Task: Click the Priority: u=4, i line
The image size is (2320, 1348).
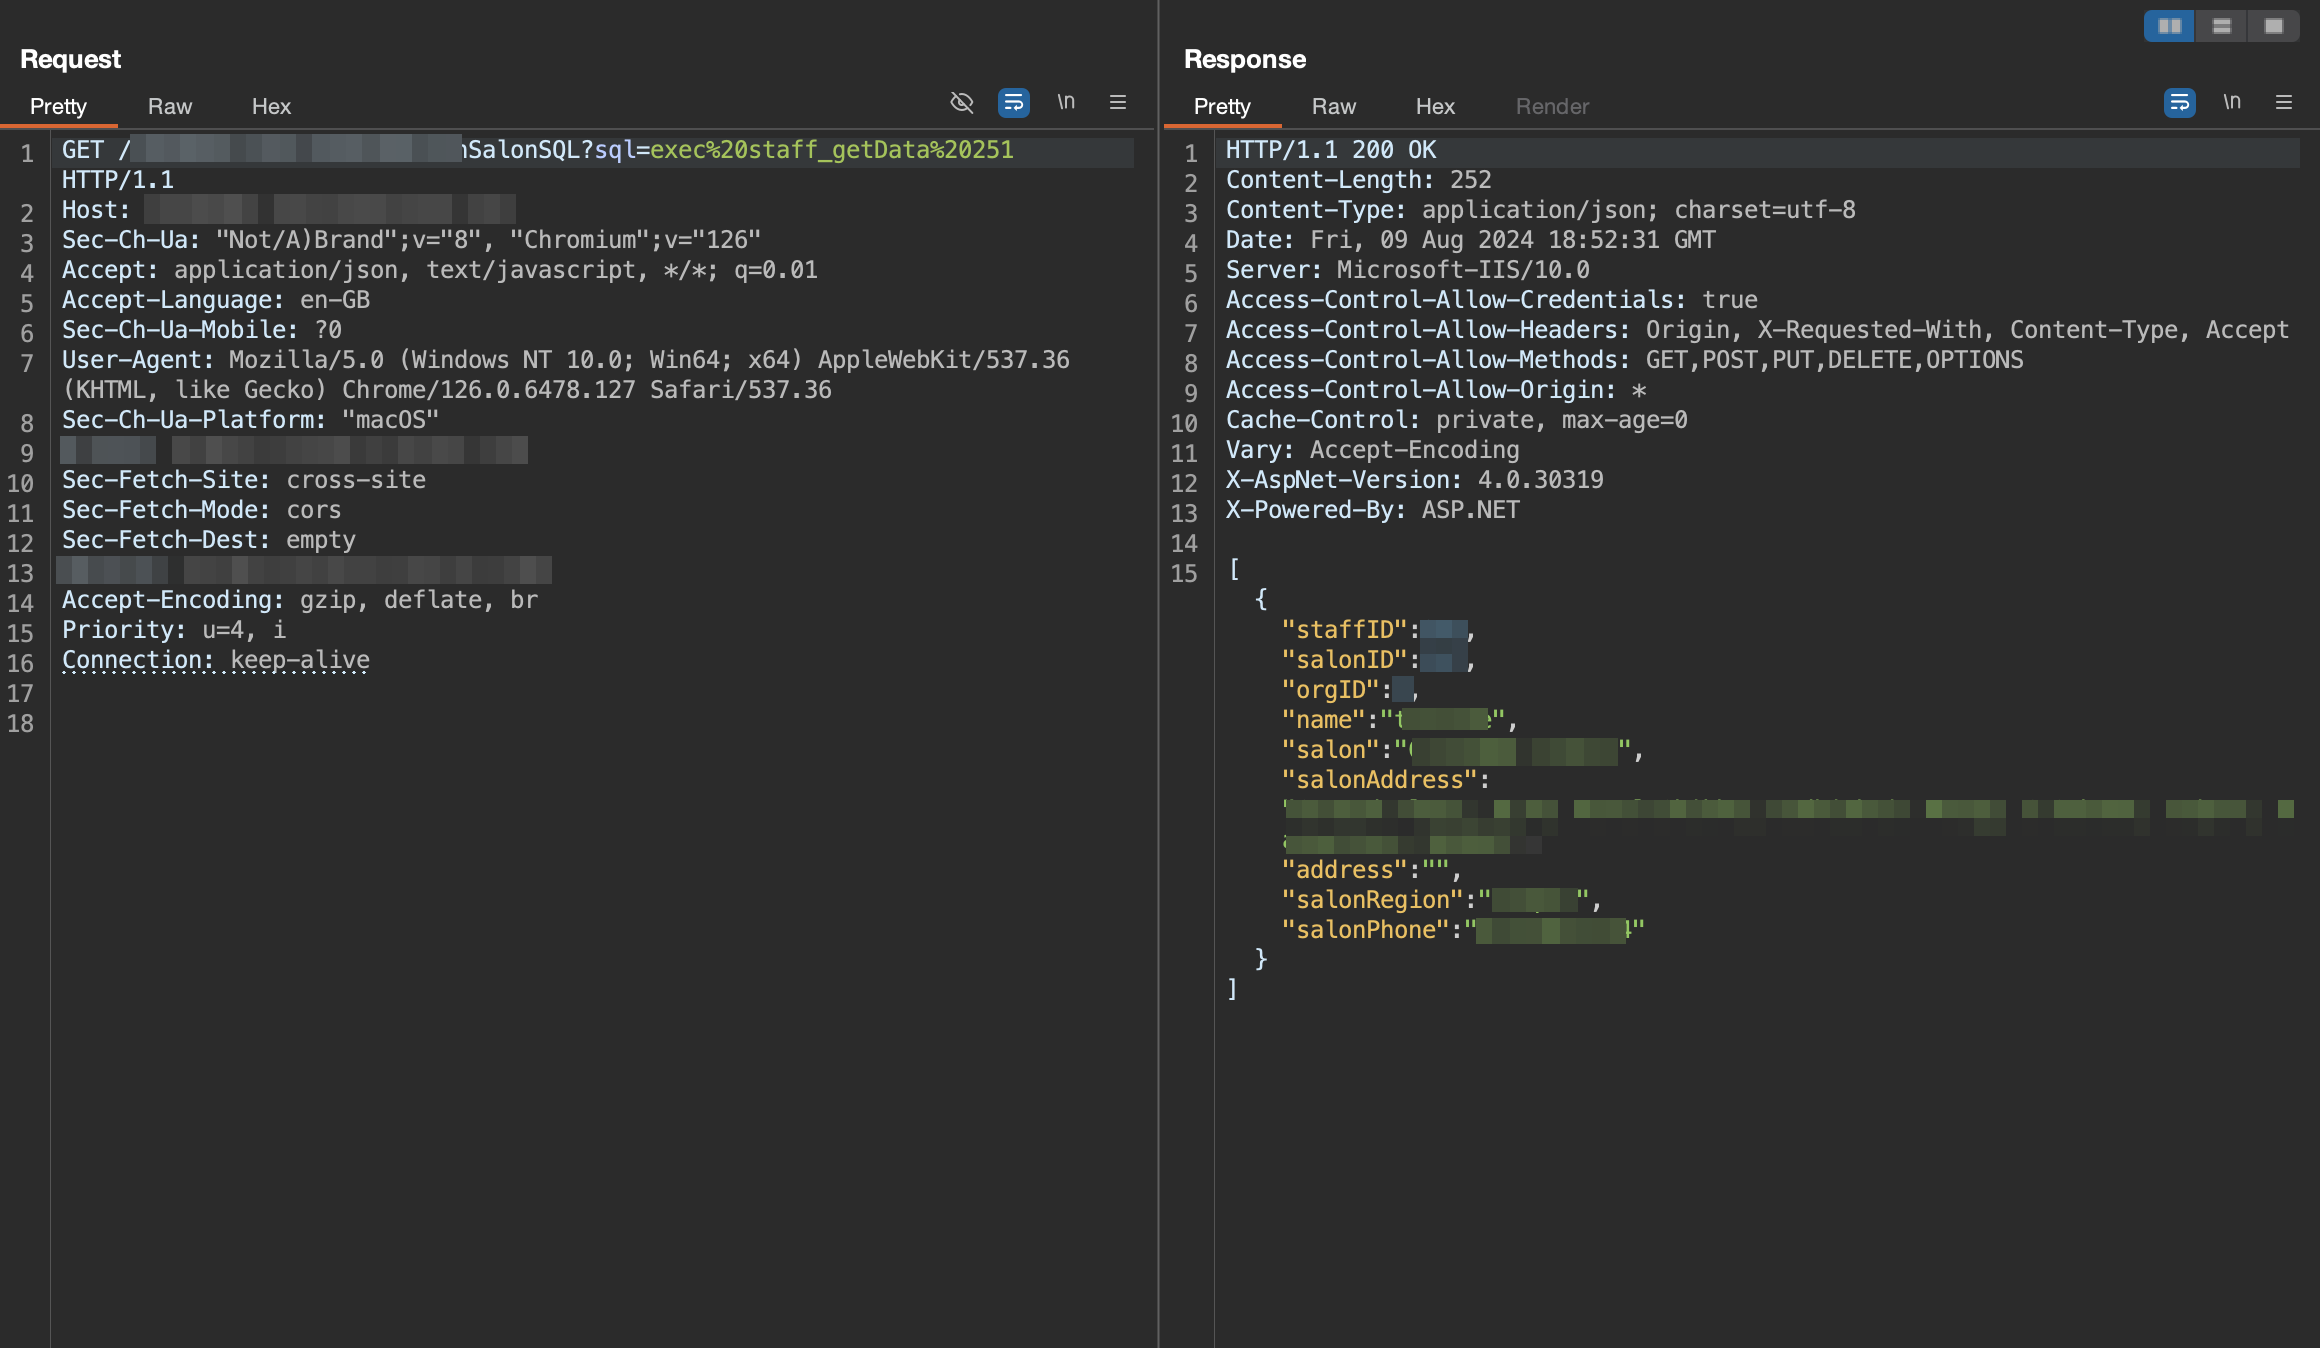Action: (174, 630)
